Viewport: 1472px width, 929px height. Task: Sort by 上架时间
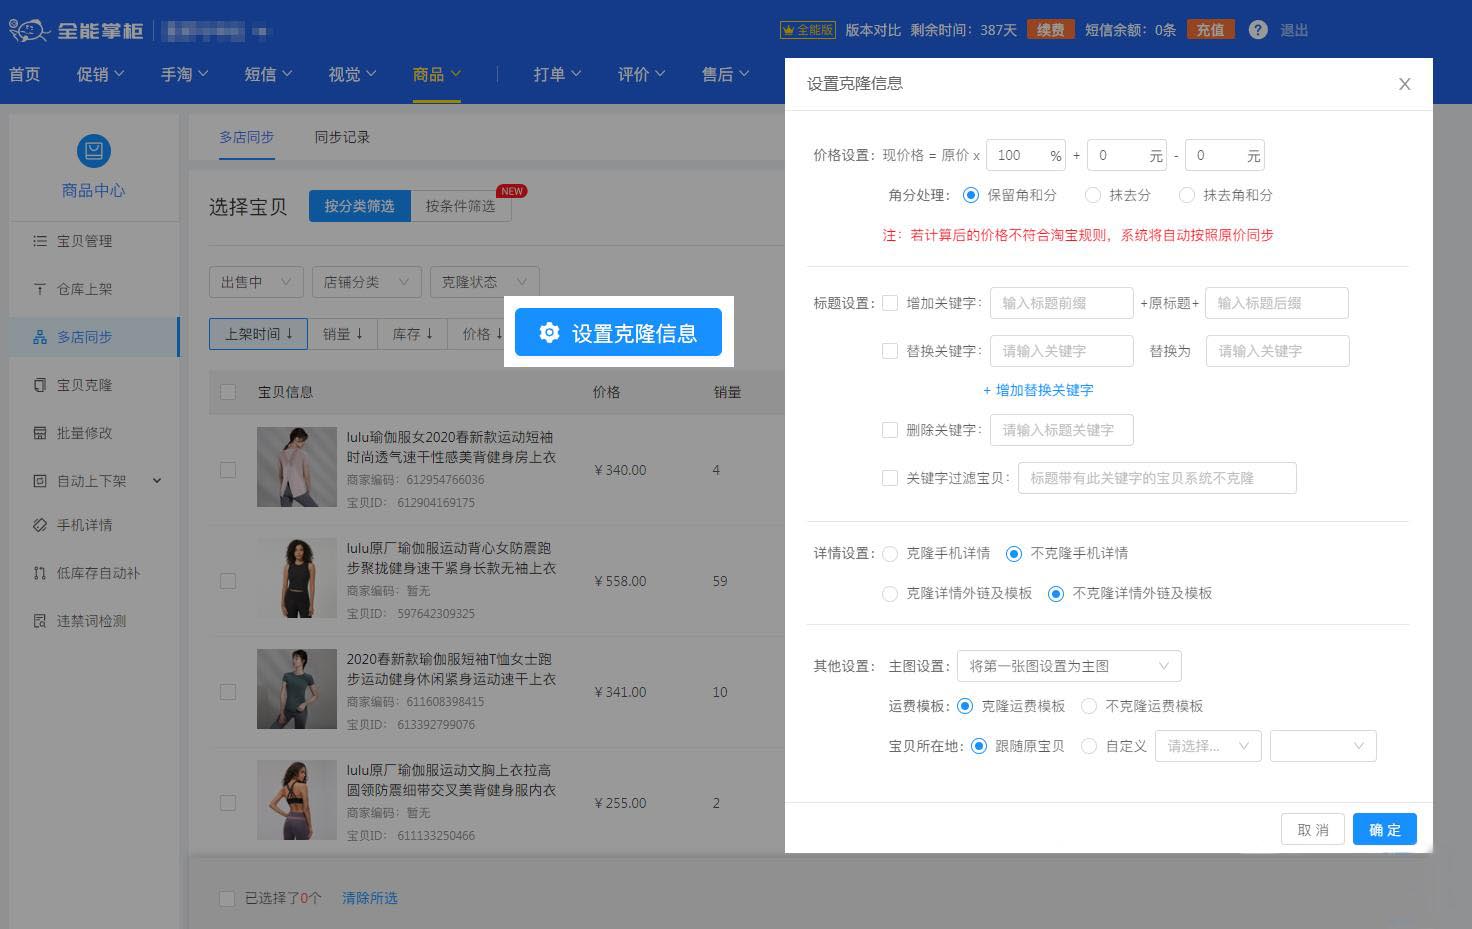(x=259, y=334)
